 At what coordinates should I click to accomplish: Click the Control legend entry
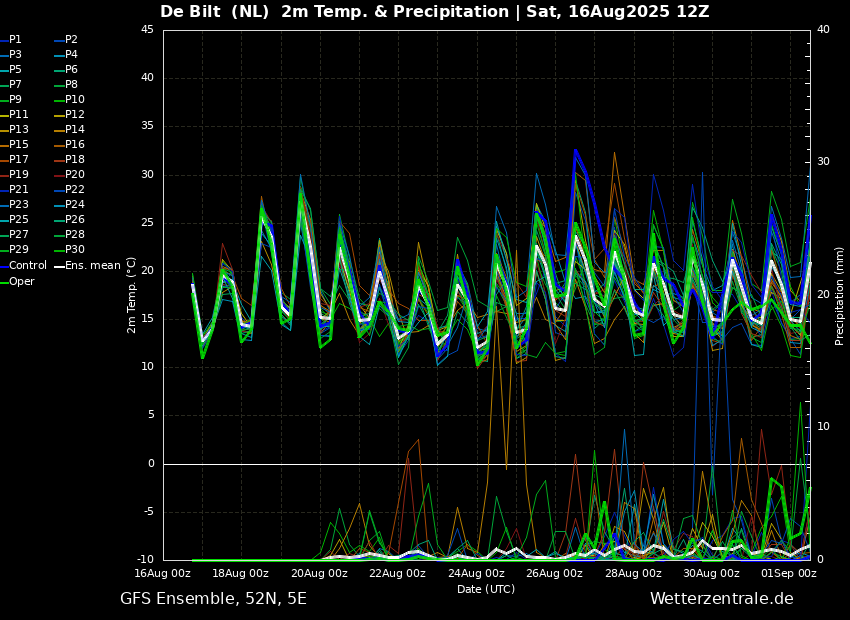24,266
